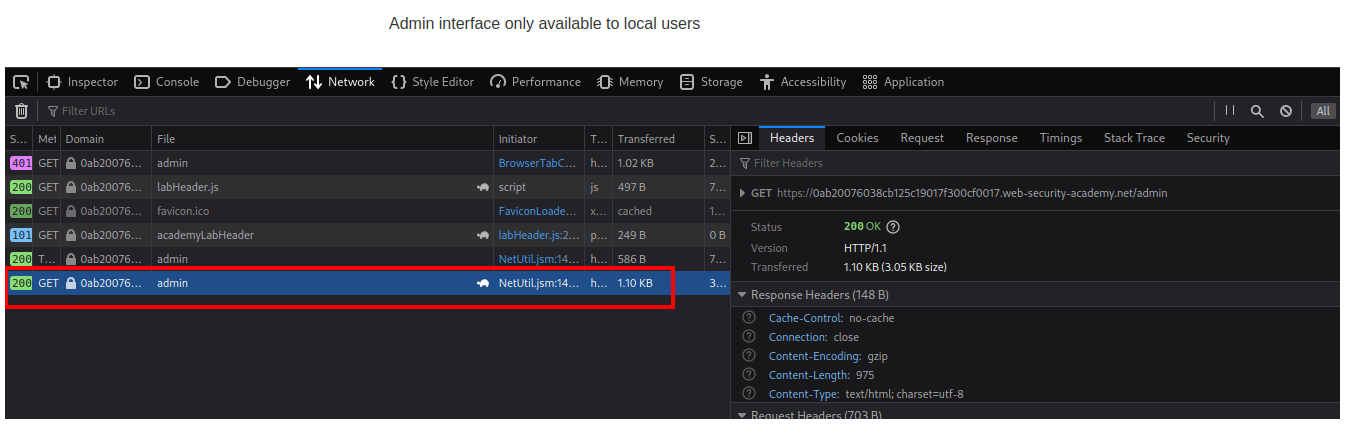Image resolution: width=1345 pixels, height=424 pixels.
Task: Click the request blocking icon
Action: (1286, 111)
